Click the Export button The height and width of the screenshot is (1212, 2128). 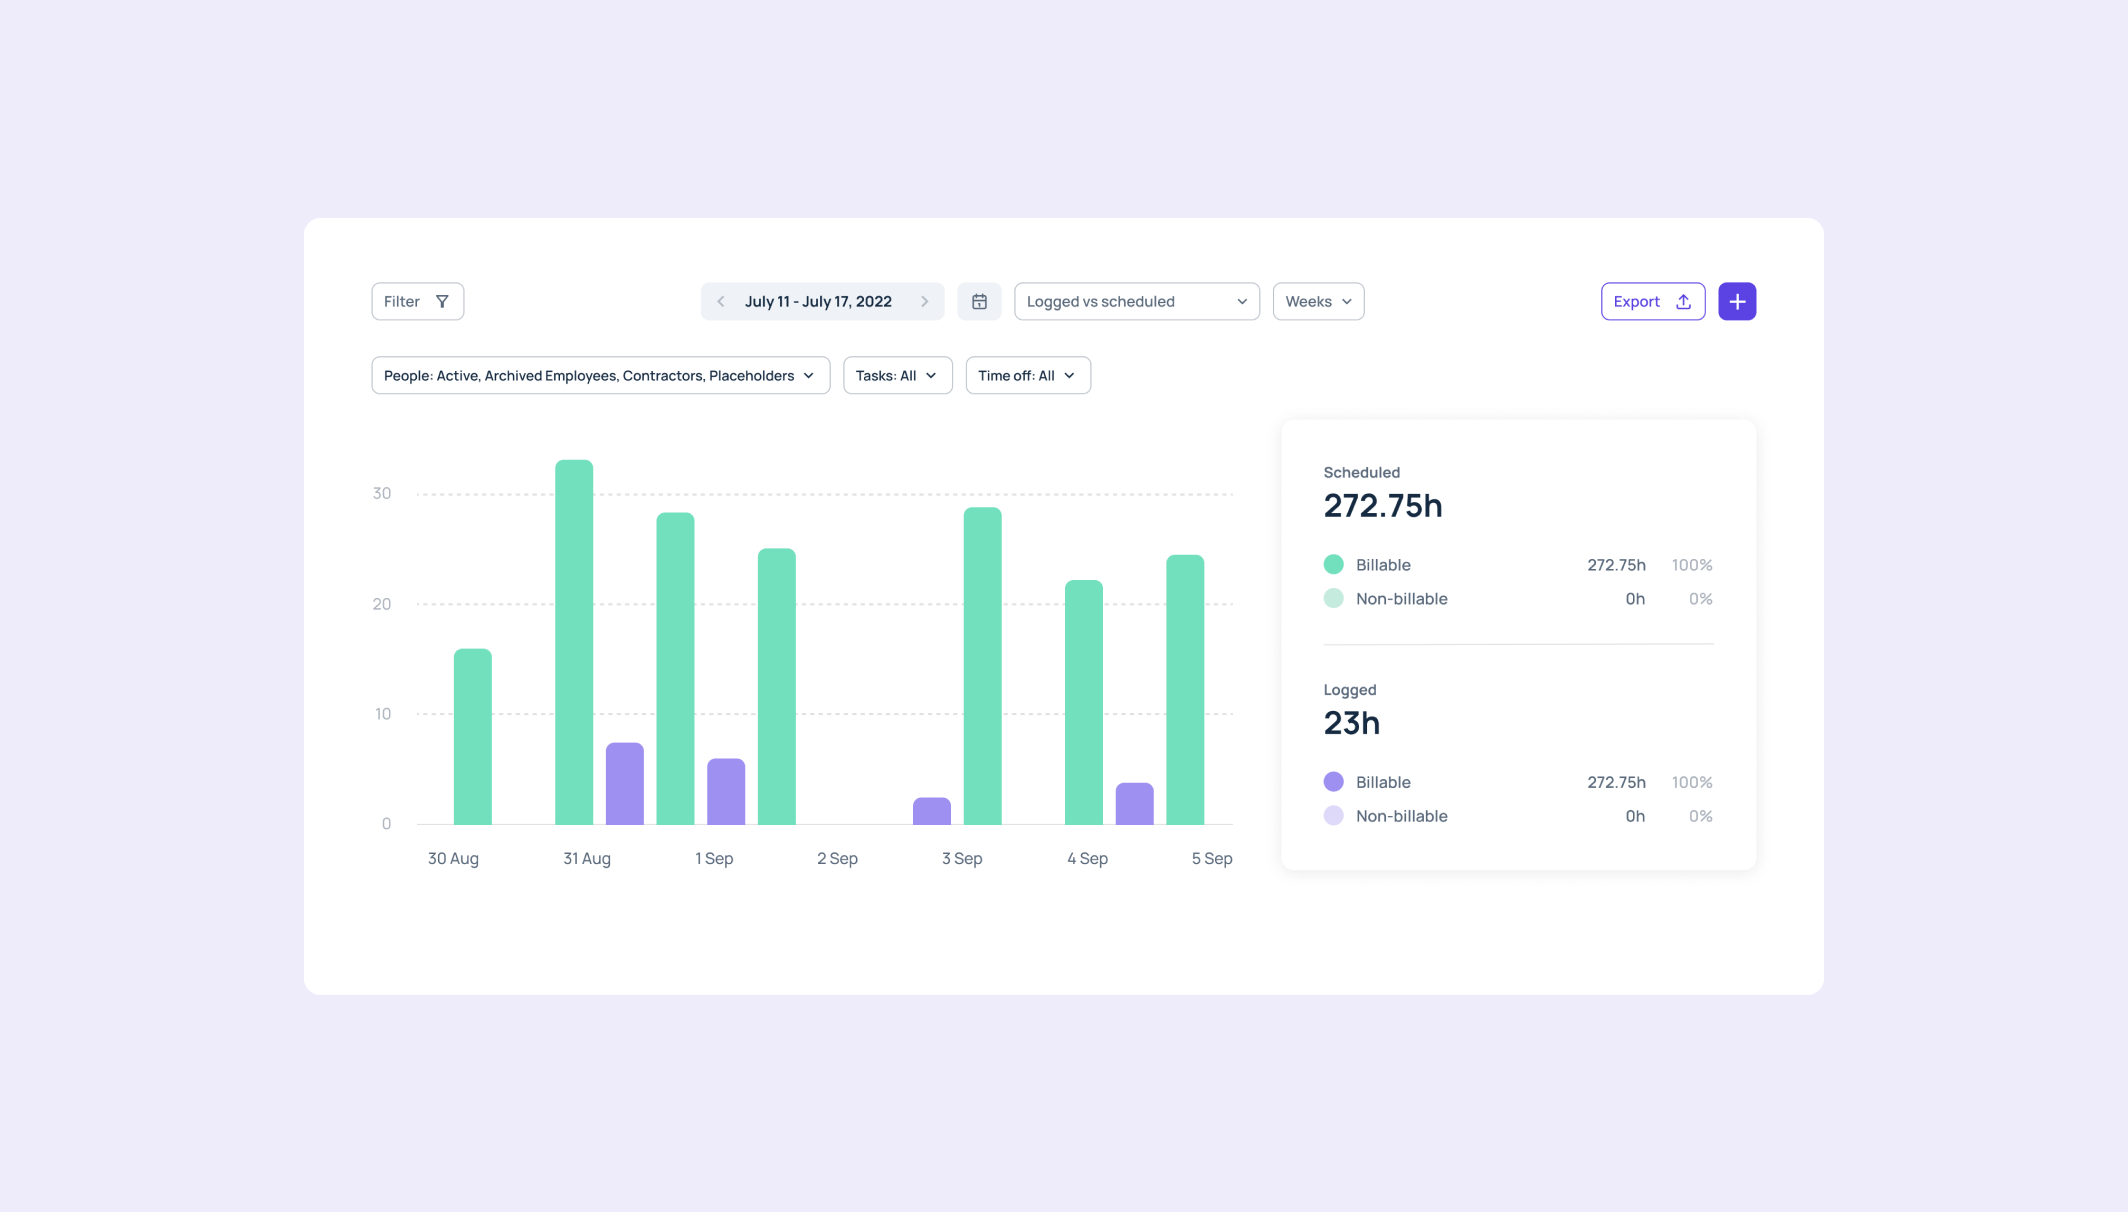tap(1652, 301)
